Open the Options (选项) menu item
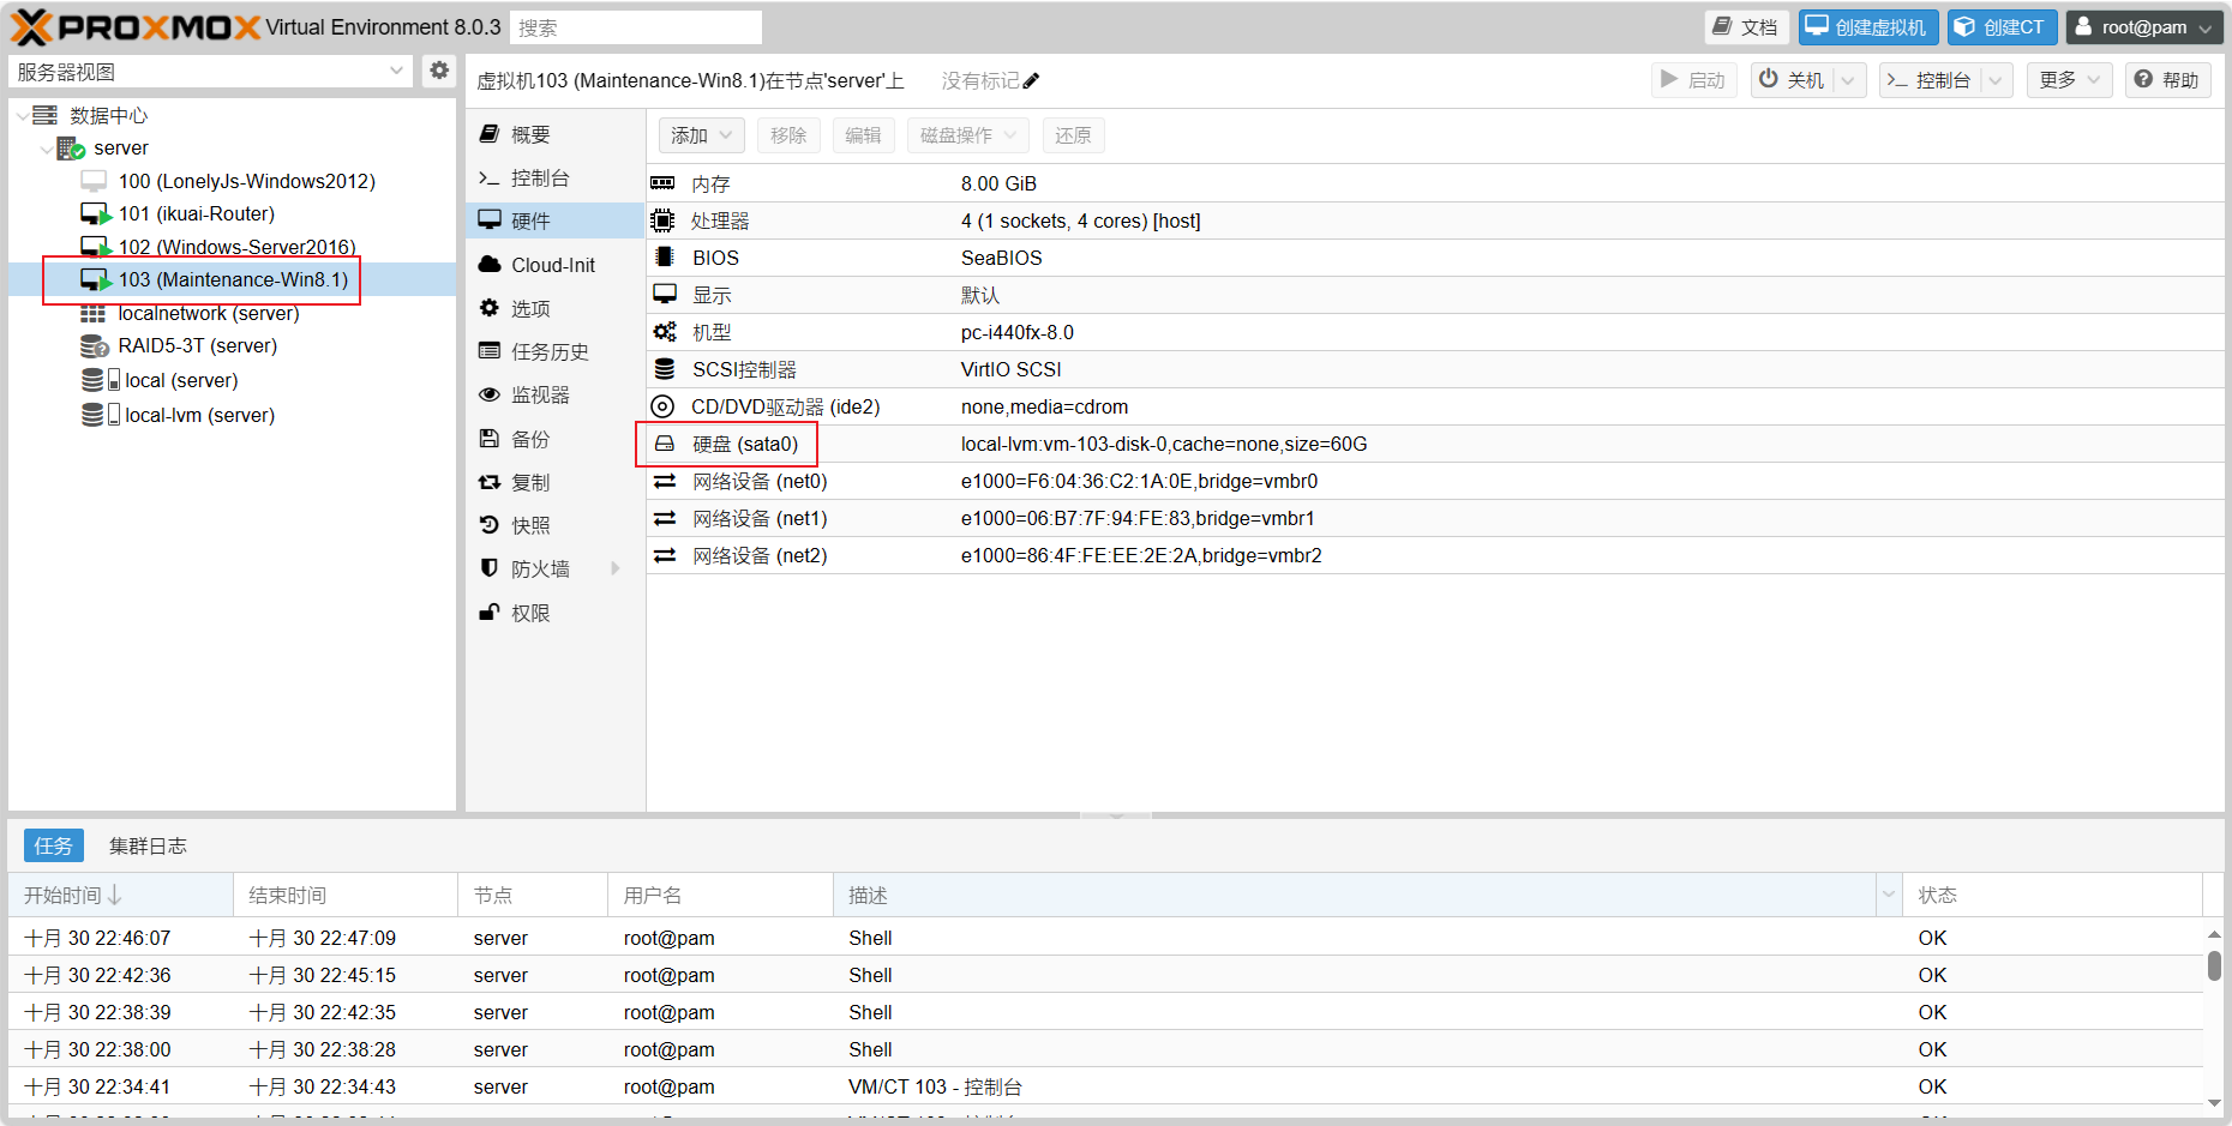 coord(530,309)
